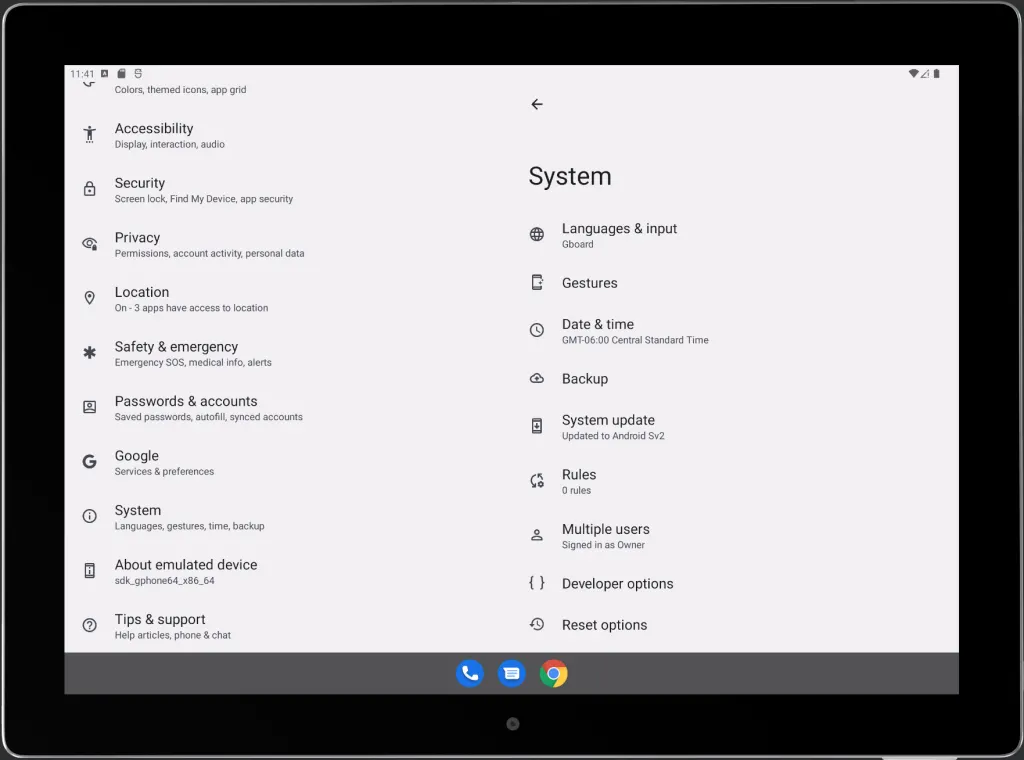
Task: Click the Location pin icon
Action: pos(89,298)
